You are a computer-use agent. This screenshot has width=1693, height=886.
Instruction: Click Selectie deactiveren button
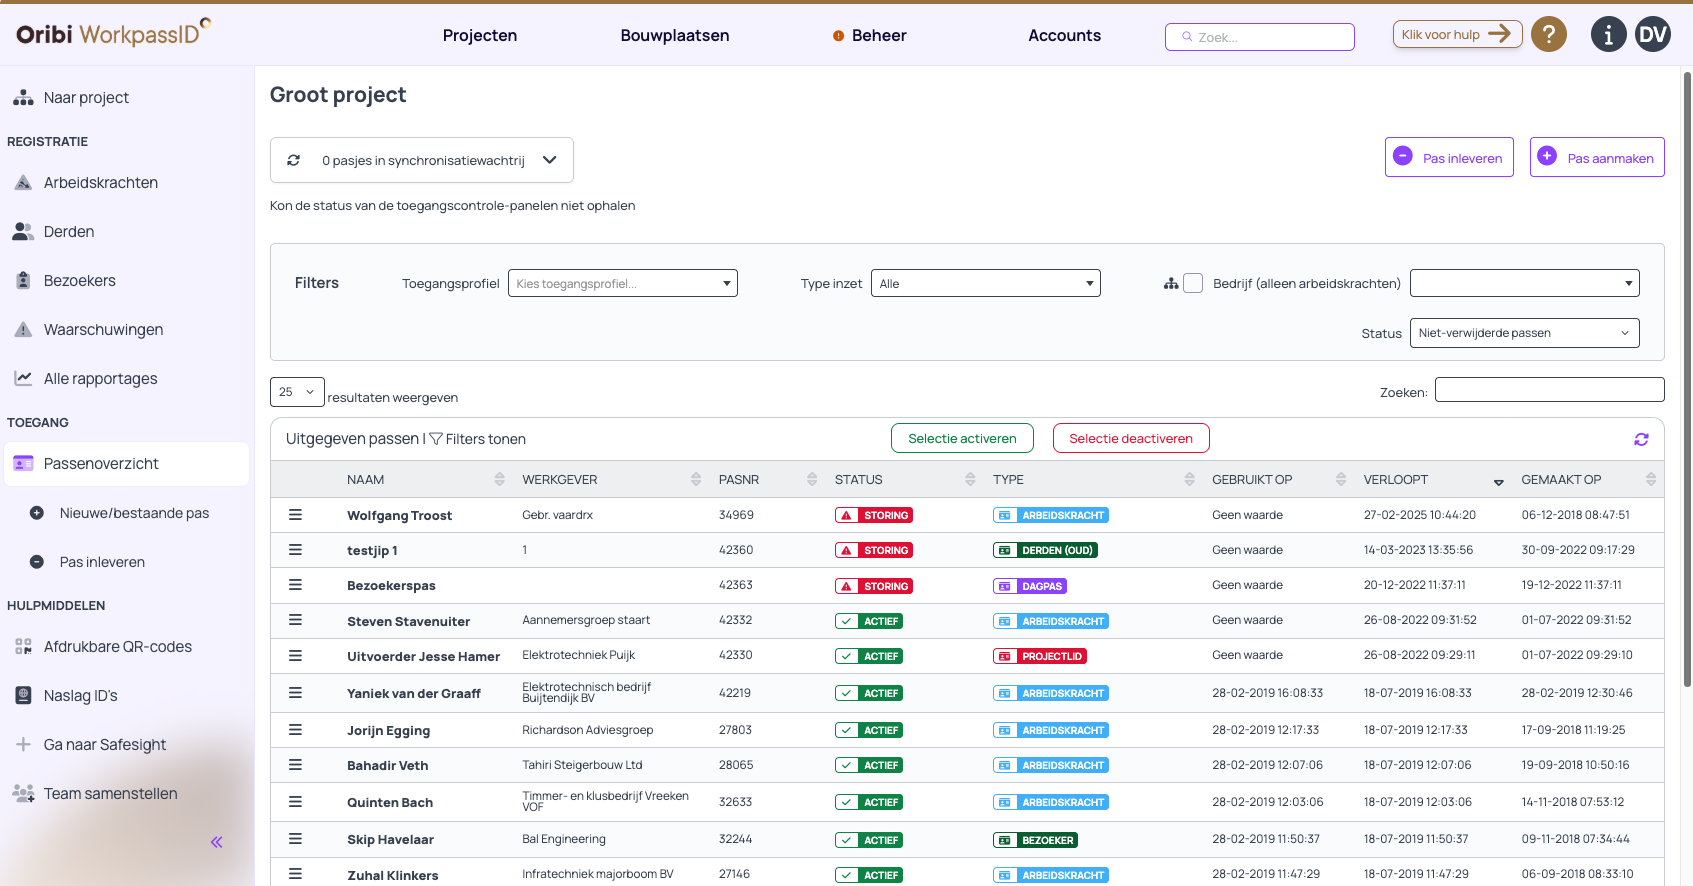(x=1130, y=438)
